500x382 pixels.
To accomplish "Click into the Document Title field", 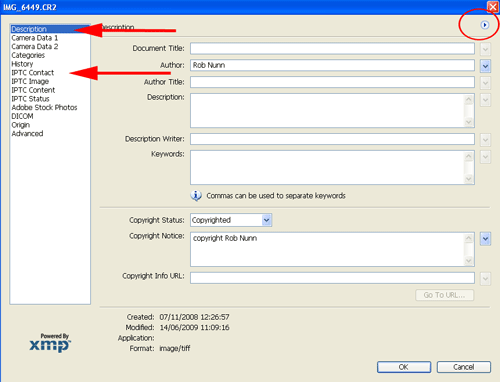I will [332, 48].
